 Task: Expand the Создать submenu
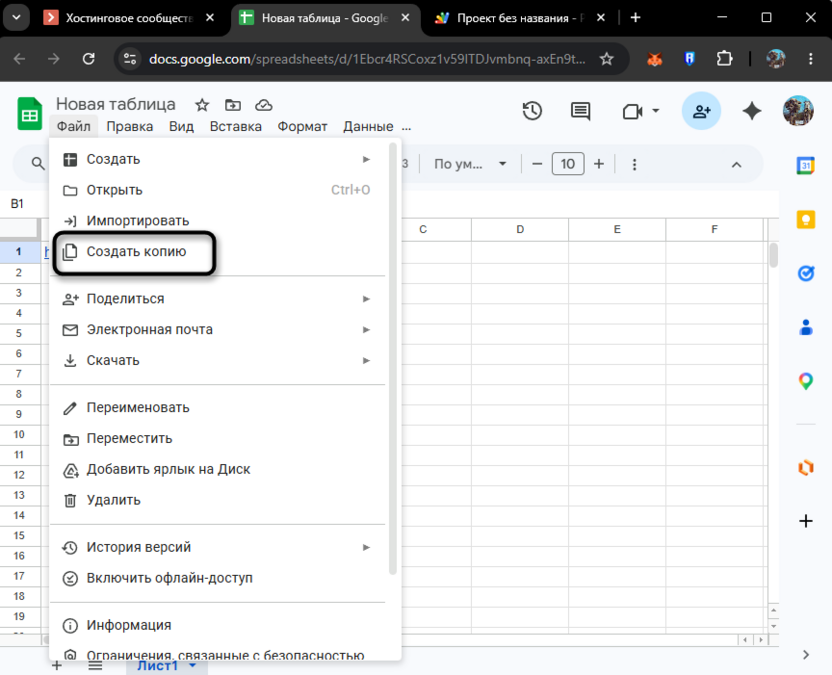pos(217,159)
